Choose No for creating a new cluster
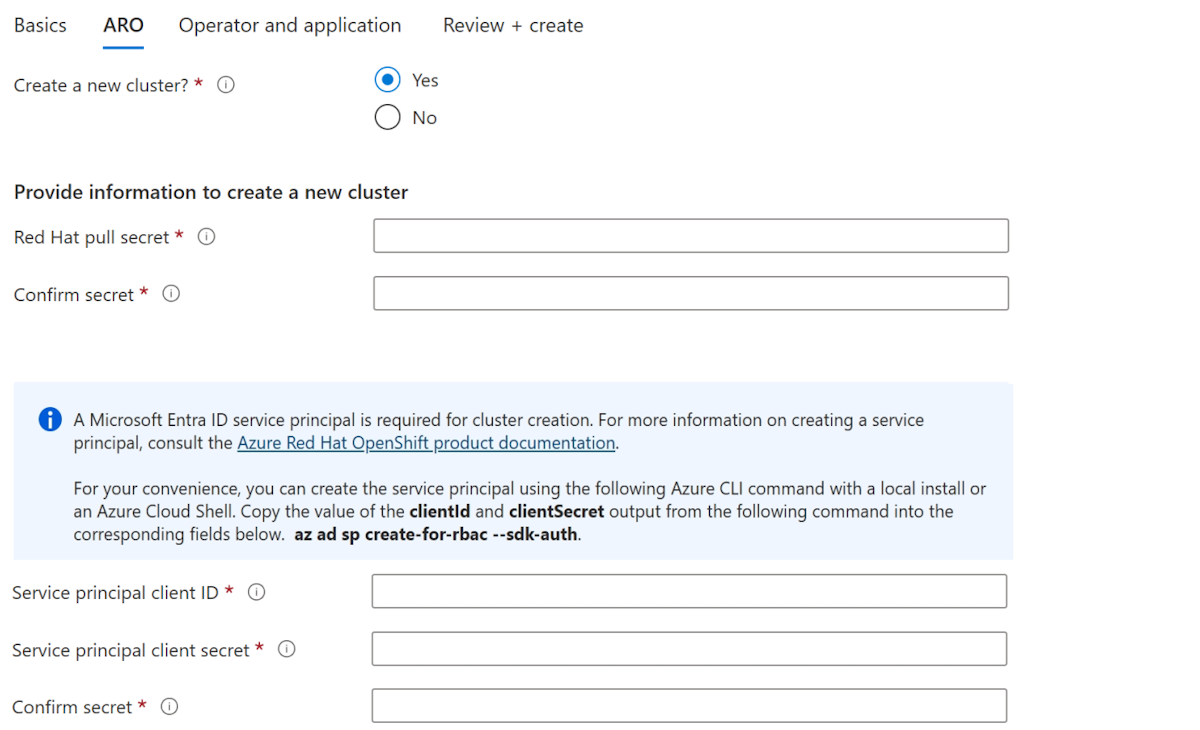 coord(388,118)
